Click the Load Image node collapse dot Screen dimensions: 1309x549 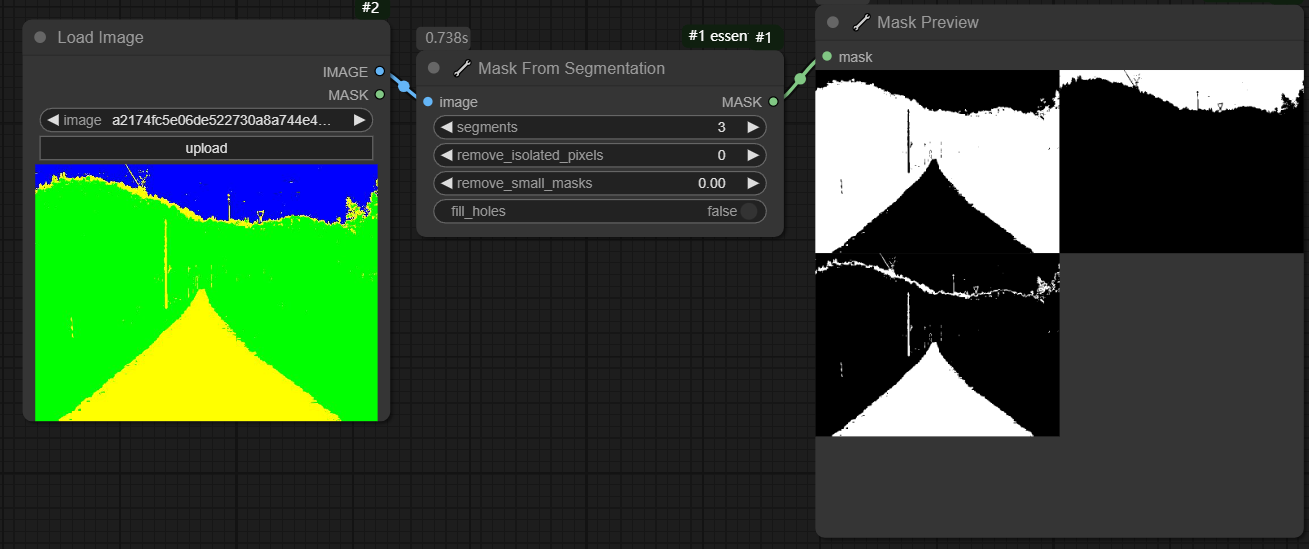pos(40,38)
